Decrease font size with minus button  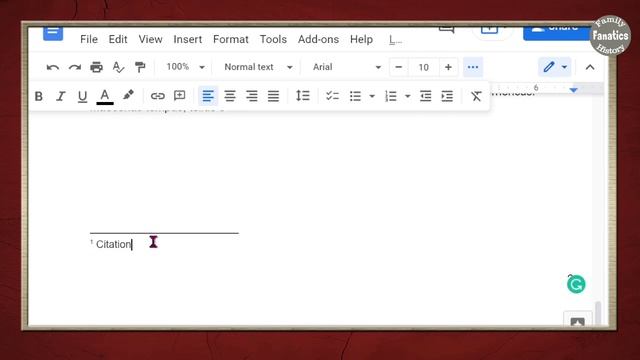point(399,67)
